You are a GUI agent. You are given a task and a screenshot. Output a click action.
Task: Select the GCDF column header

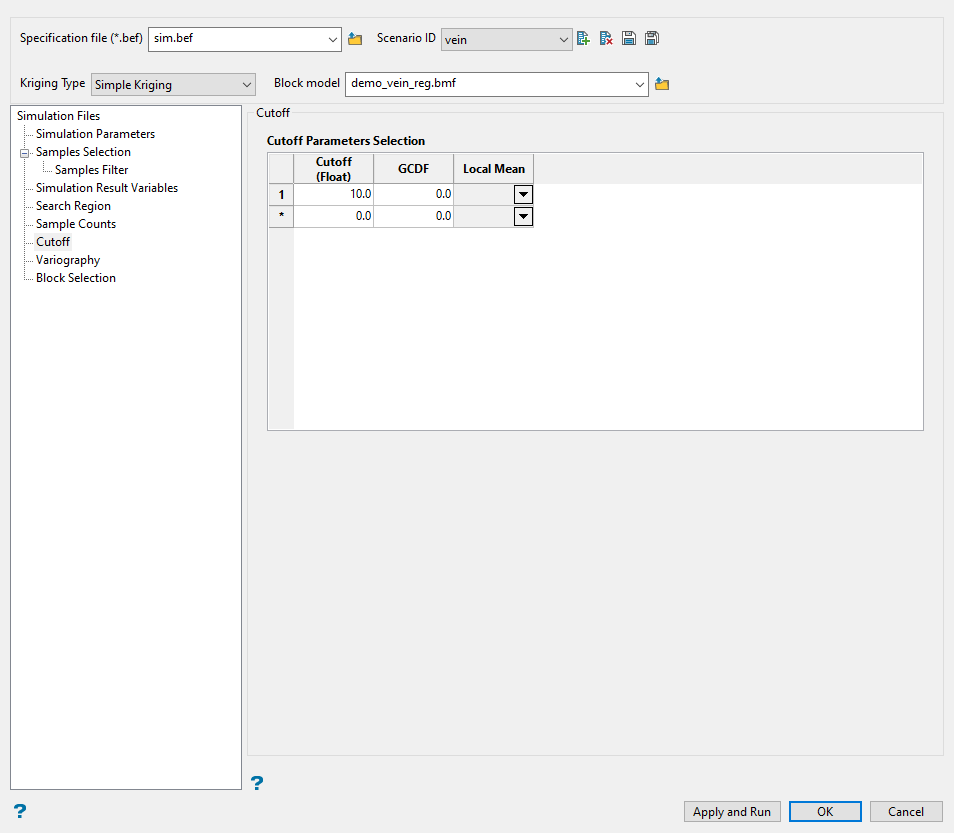pos(413,169)
